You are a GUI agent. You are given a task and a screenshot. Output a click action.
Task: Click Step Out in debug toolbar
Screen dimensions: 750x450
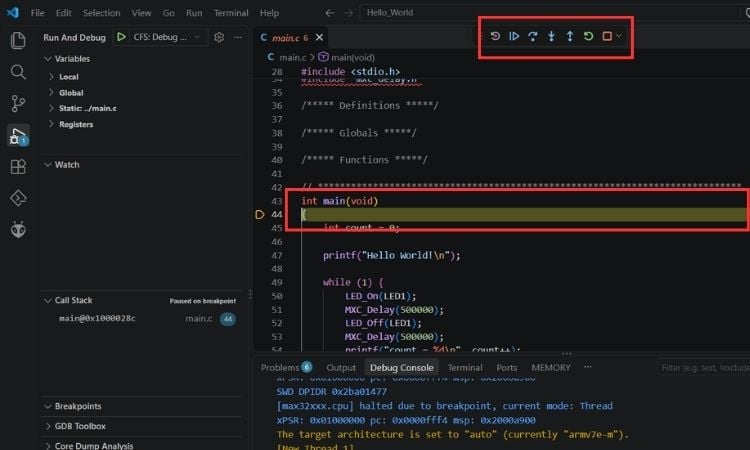[x=570, y=36]
